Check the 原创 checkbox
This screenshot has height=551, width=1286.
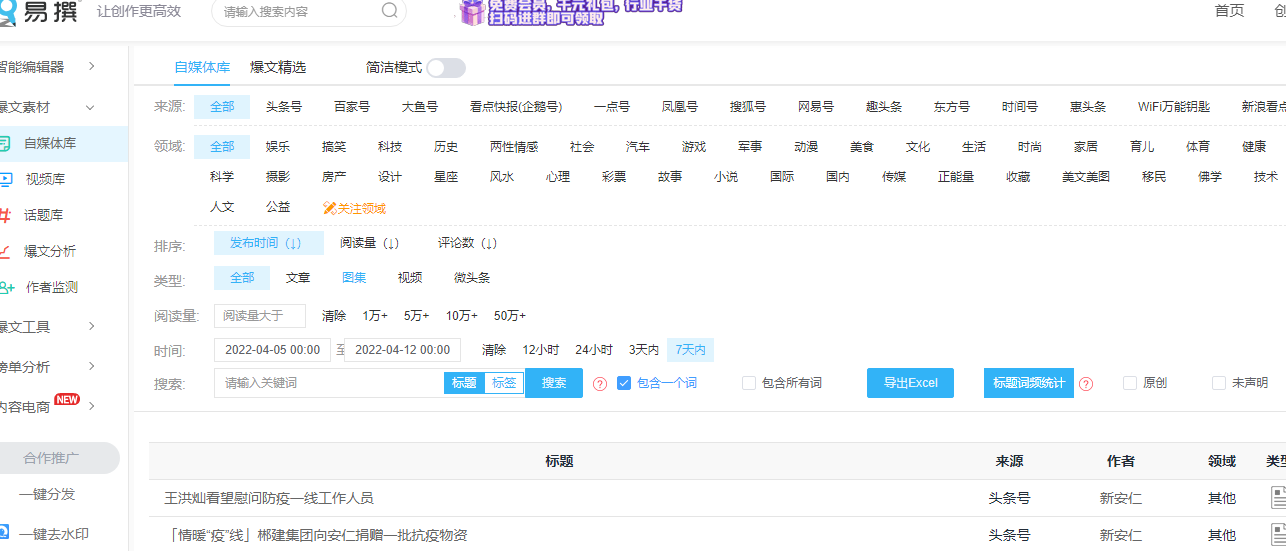(x=1130, y=383)
